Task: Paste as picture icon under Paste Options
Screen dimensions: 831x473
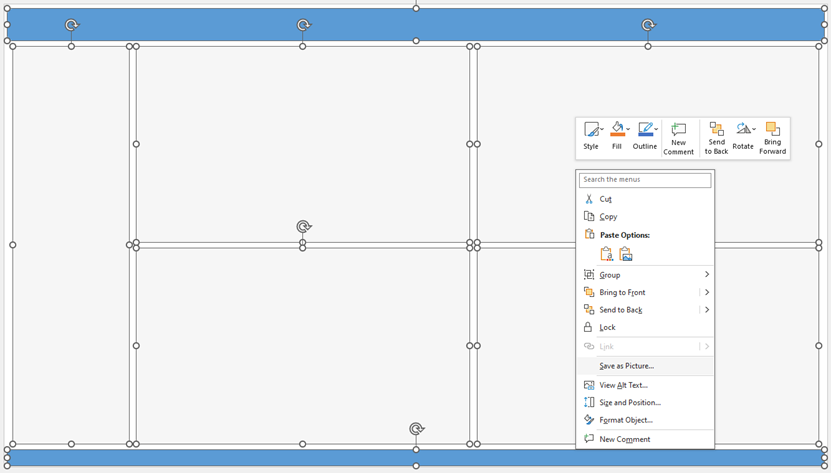Action: point(626,255)
